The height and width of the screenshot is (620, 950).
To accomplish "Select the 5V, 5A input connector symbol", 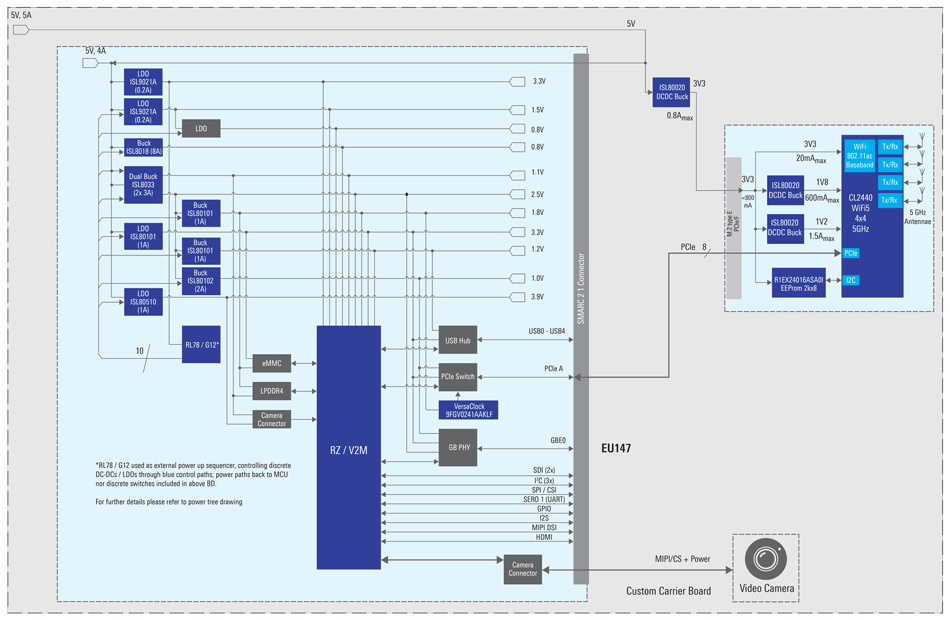I will pyautogui.click(x=21, y=30).
